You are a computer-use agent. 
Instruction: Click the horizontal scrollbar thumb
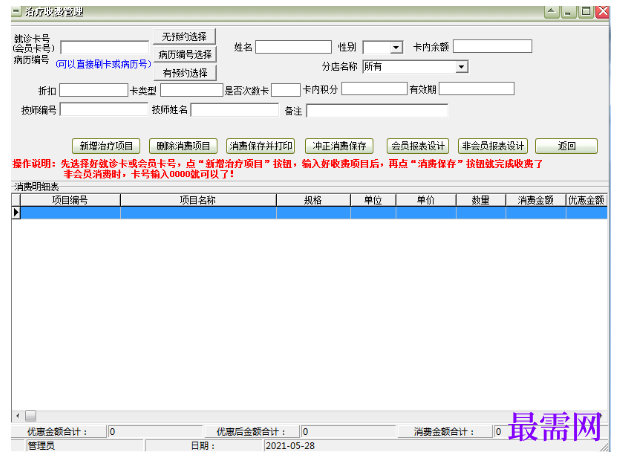pos(30,416)
